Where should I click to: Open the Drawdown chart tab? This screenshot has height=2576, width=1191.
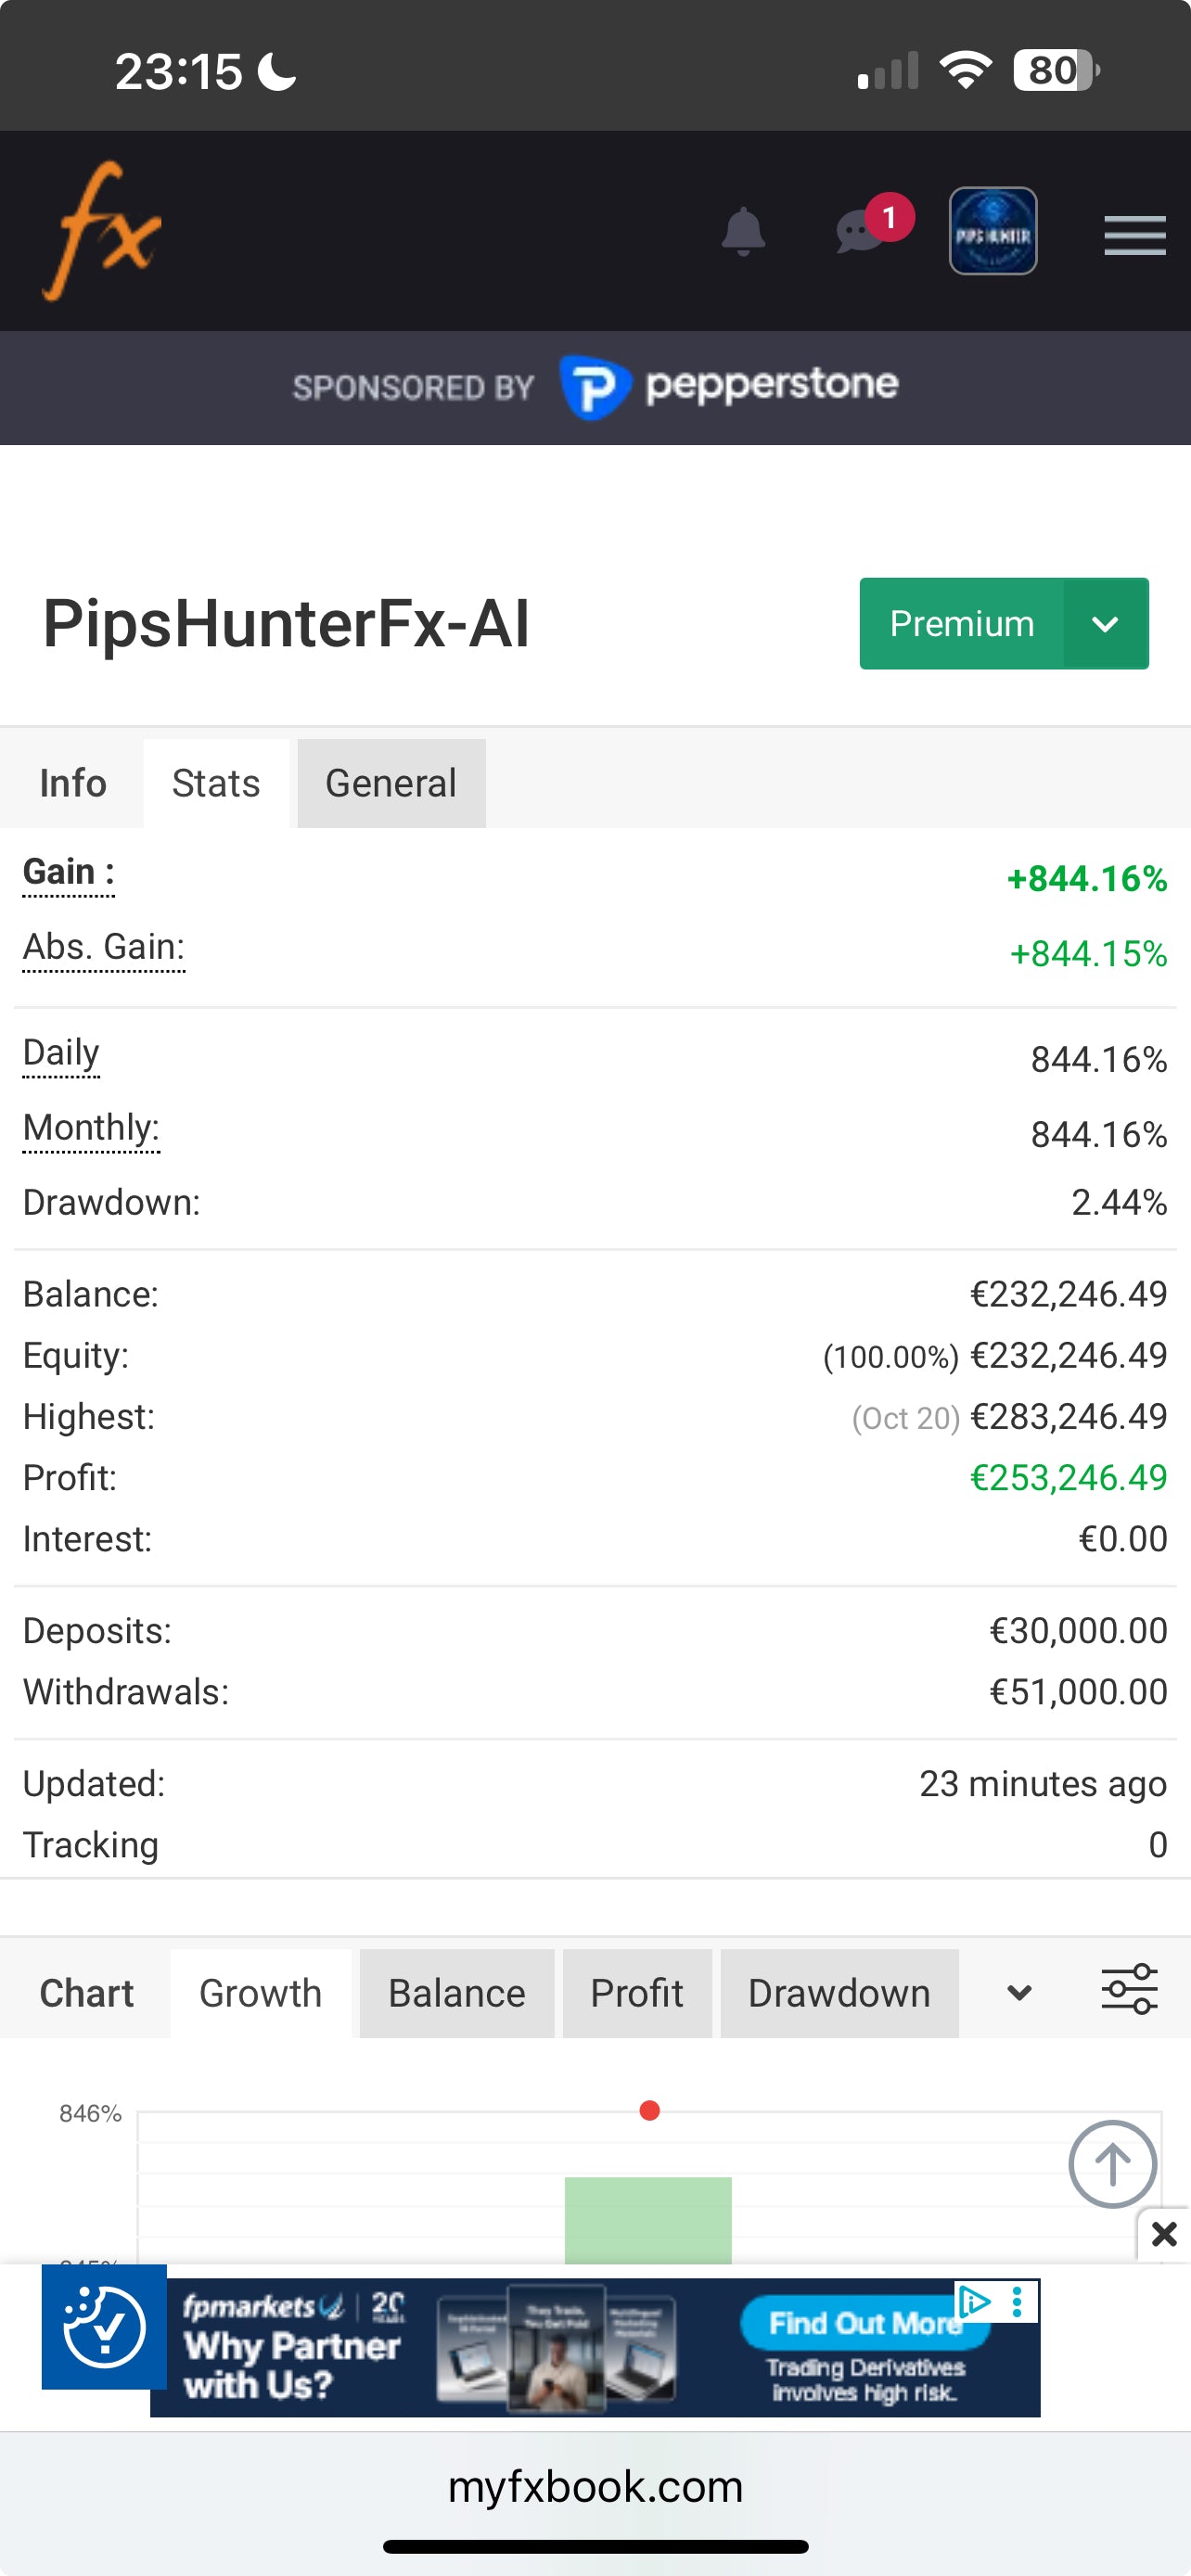pyautogui.click(x=839, y=1993)
